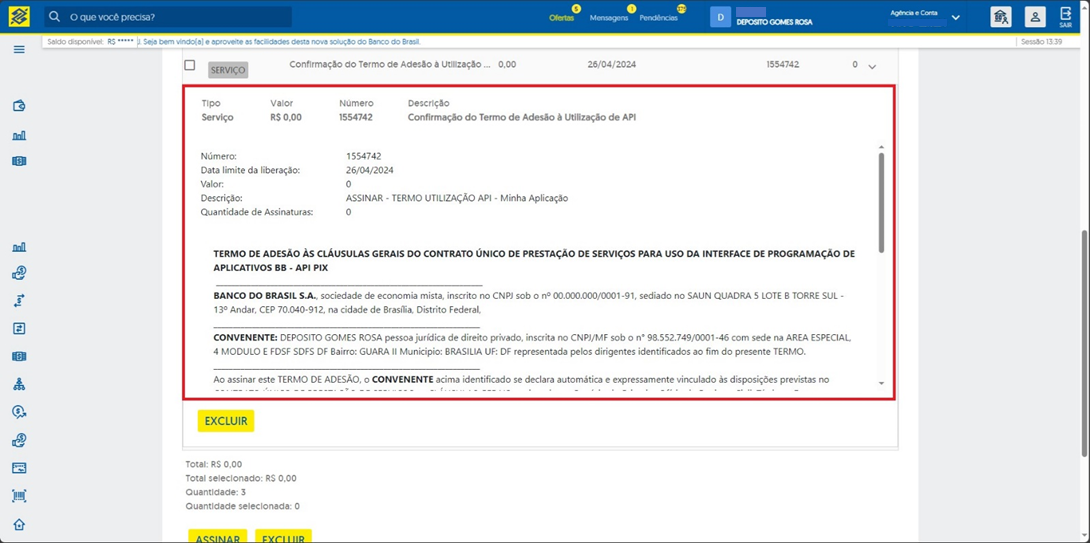Open the organization hierarchy sidebar icon

point(19,384)
